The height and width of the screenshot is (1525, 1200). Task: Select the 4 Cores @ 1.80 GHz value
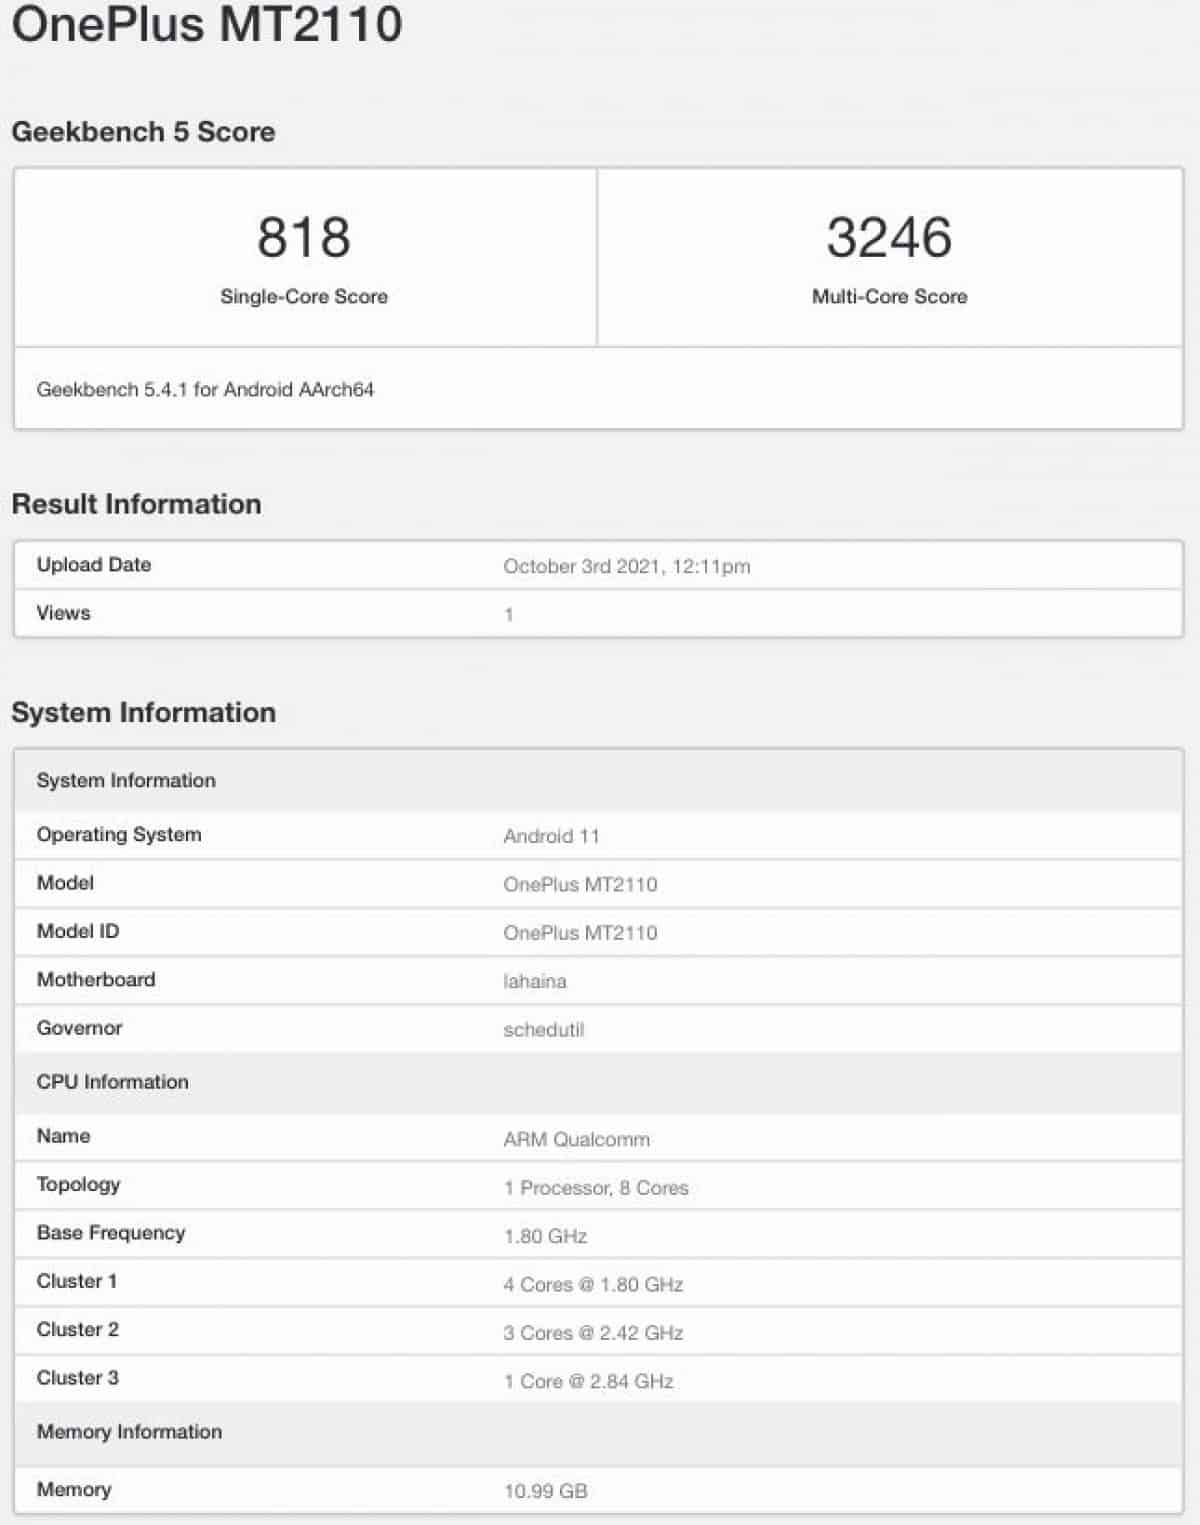click(593, 1285)
